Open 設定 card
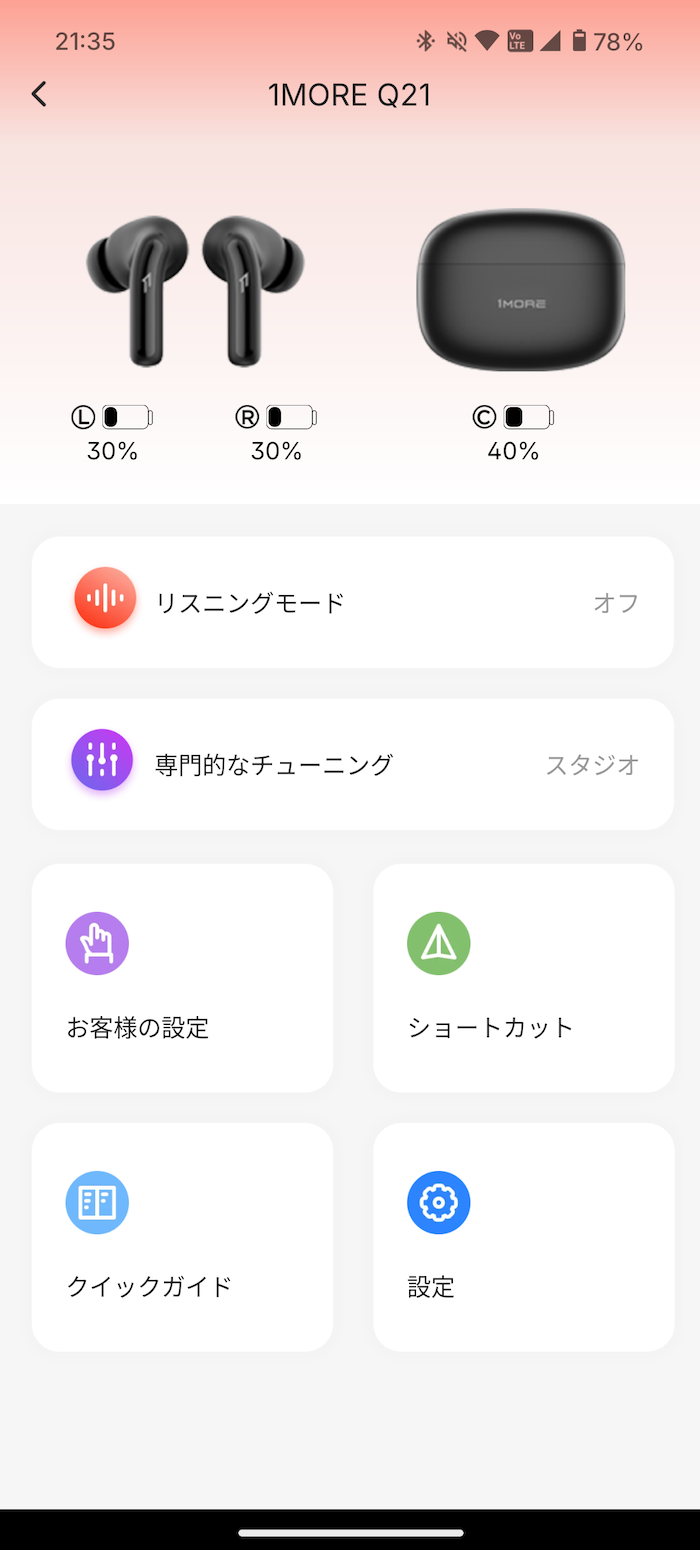The height and width of the screenshot is (1550, 700). click(524, 1237)
